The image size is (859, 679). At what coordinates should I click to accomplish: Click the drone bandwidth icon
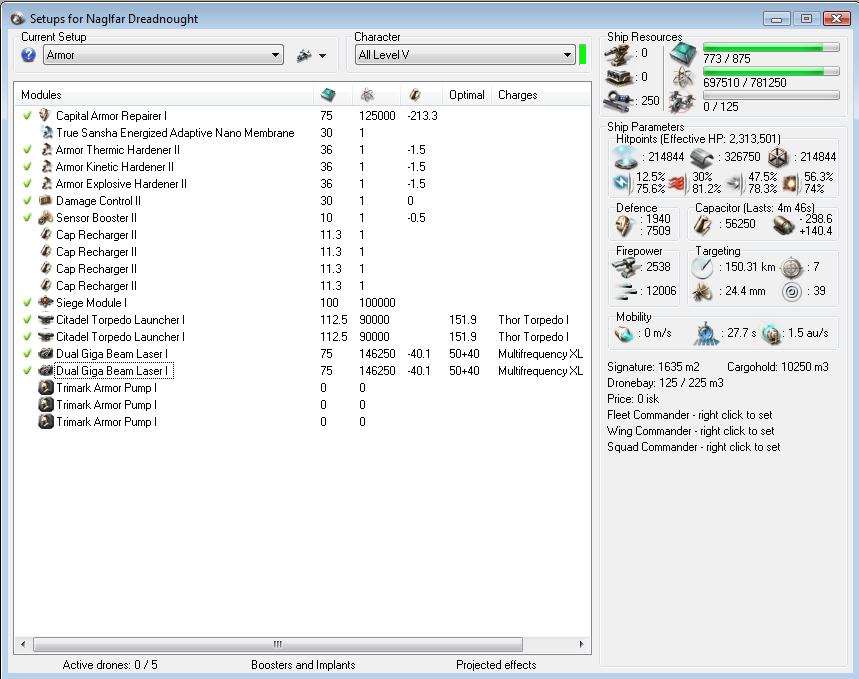point(683,101)
